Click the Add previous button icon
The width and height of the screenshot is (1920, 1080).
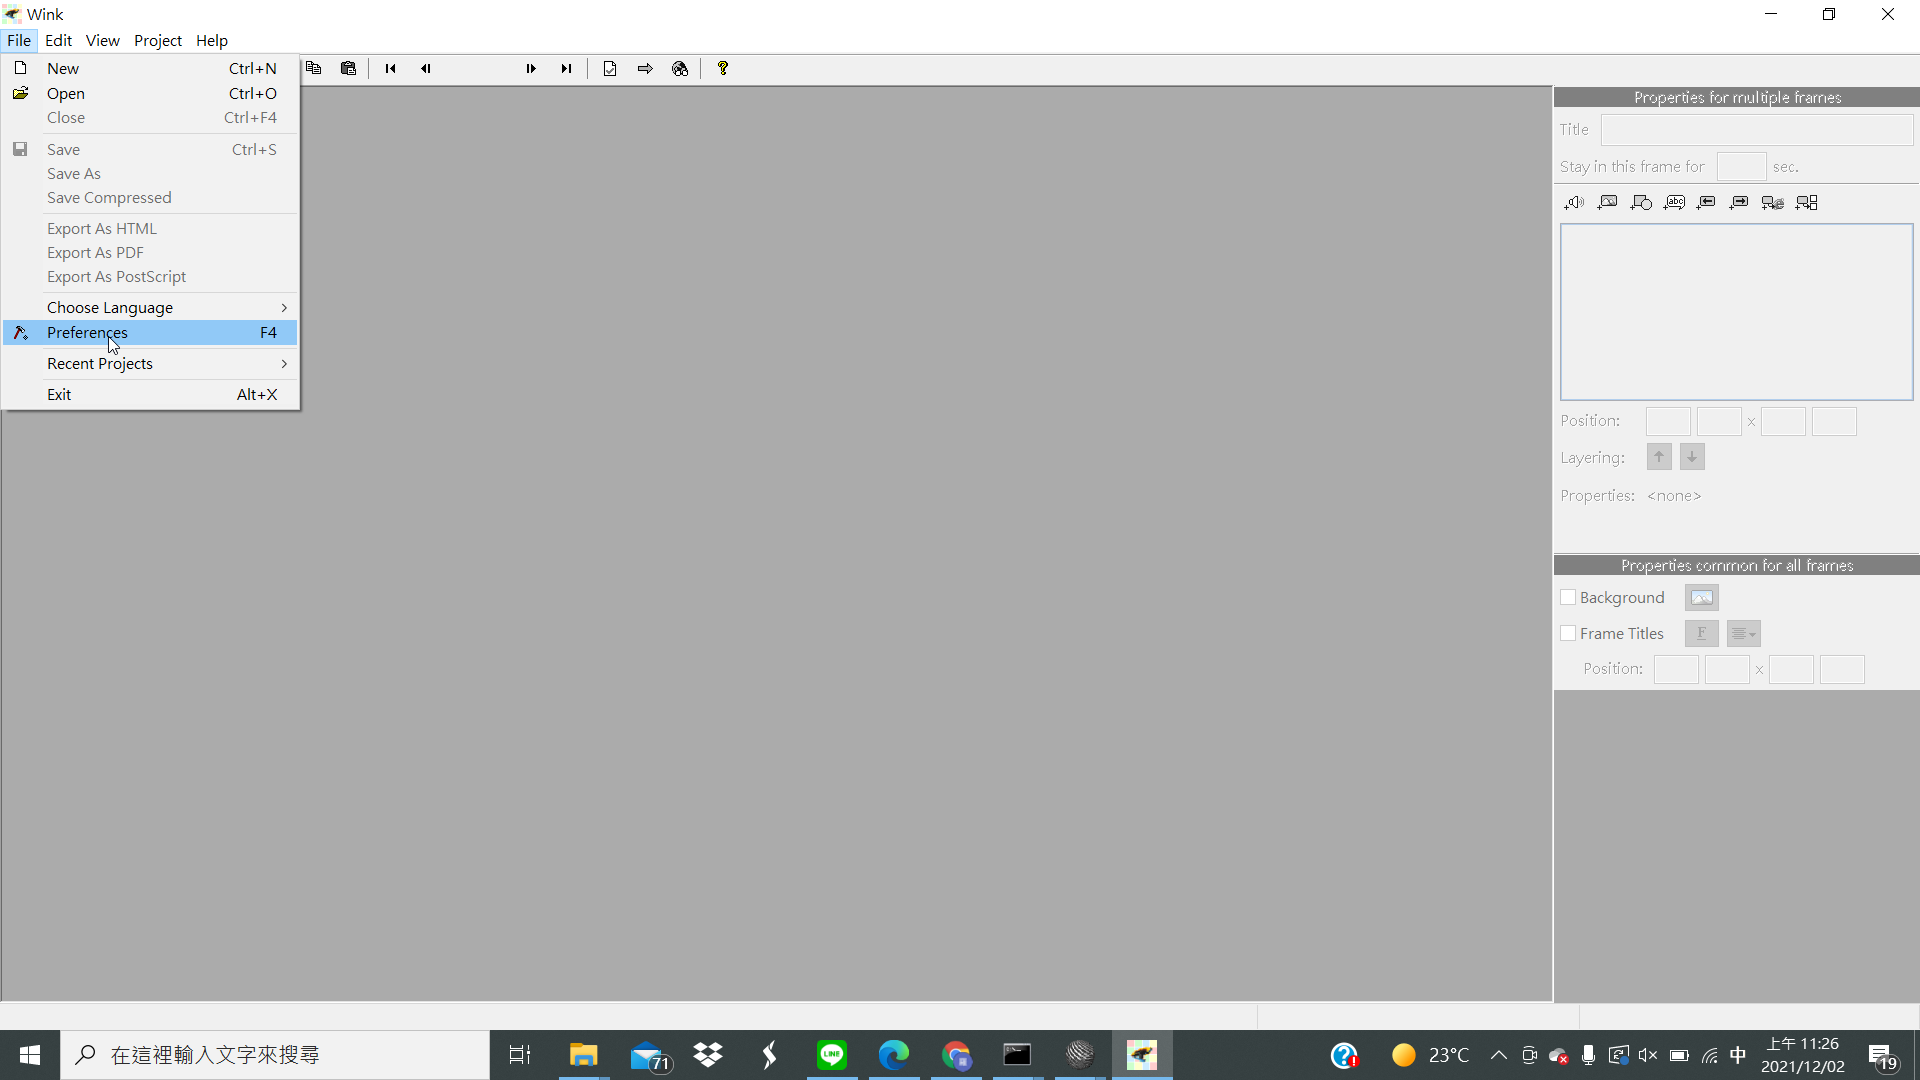(1706, 202)
